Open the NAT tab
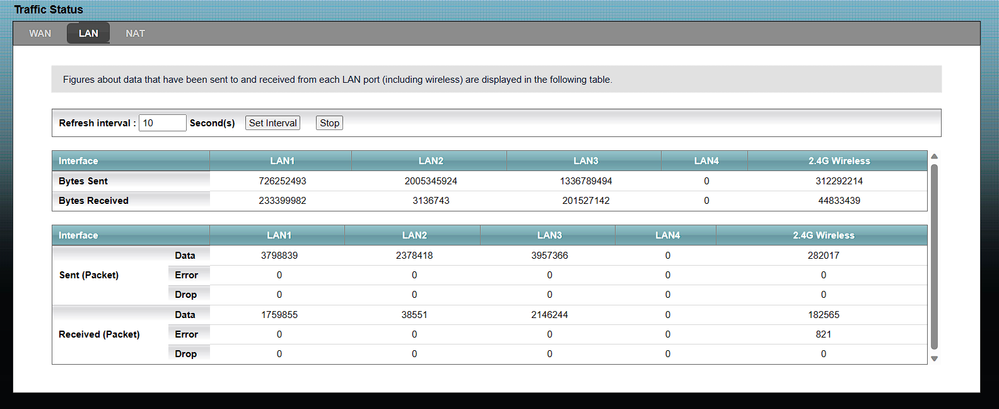 point(135,33)
